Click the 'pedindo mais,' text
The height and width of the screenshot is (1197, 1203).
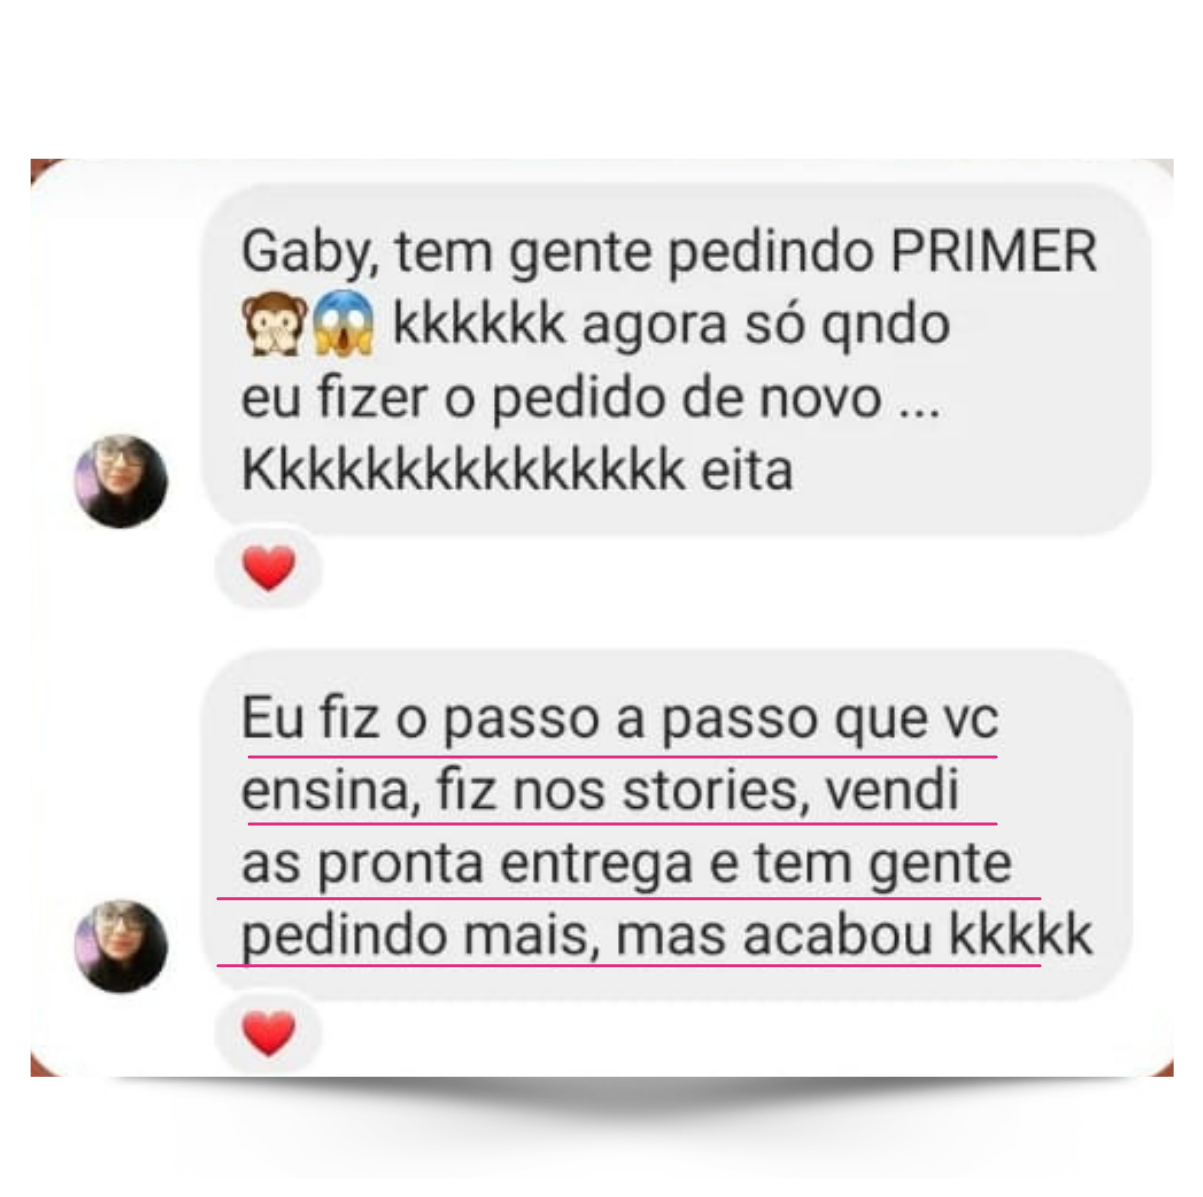pyautogui.click(x=421, y=937)
